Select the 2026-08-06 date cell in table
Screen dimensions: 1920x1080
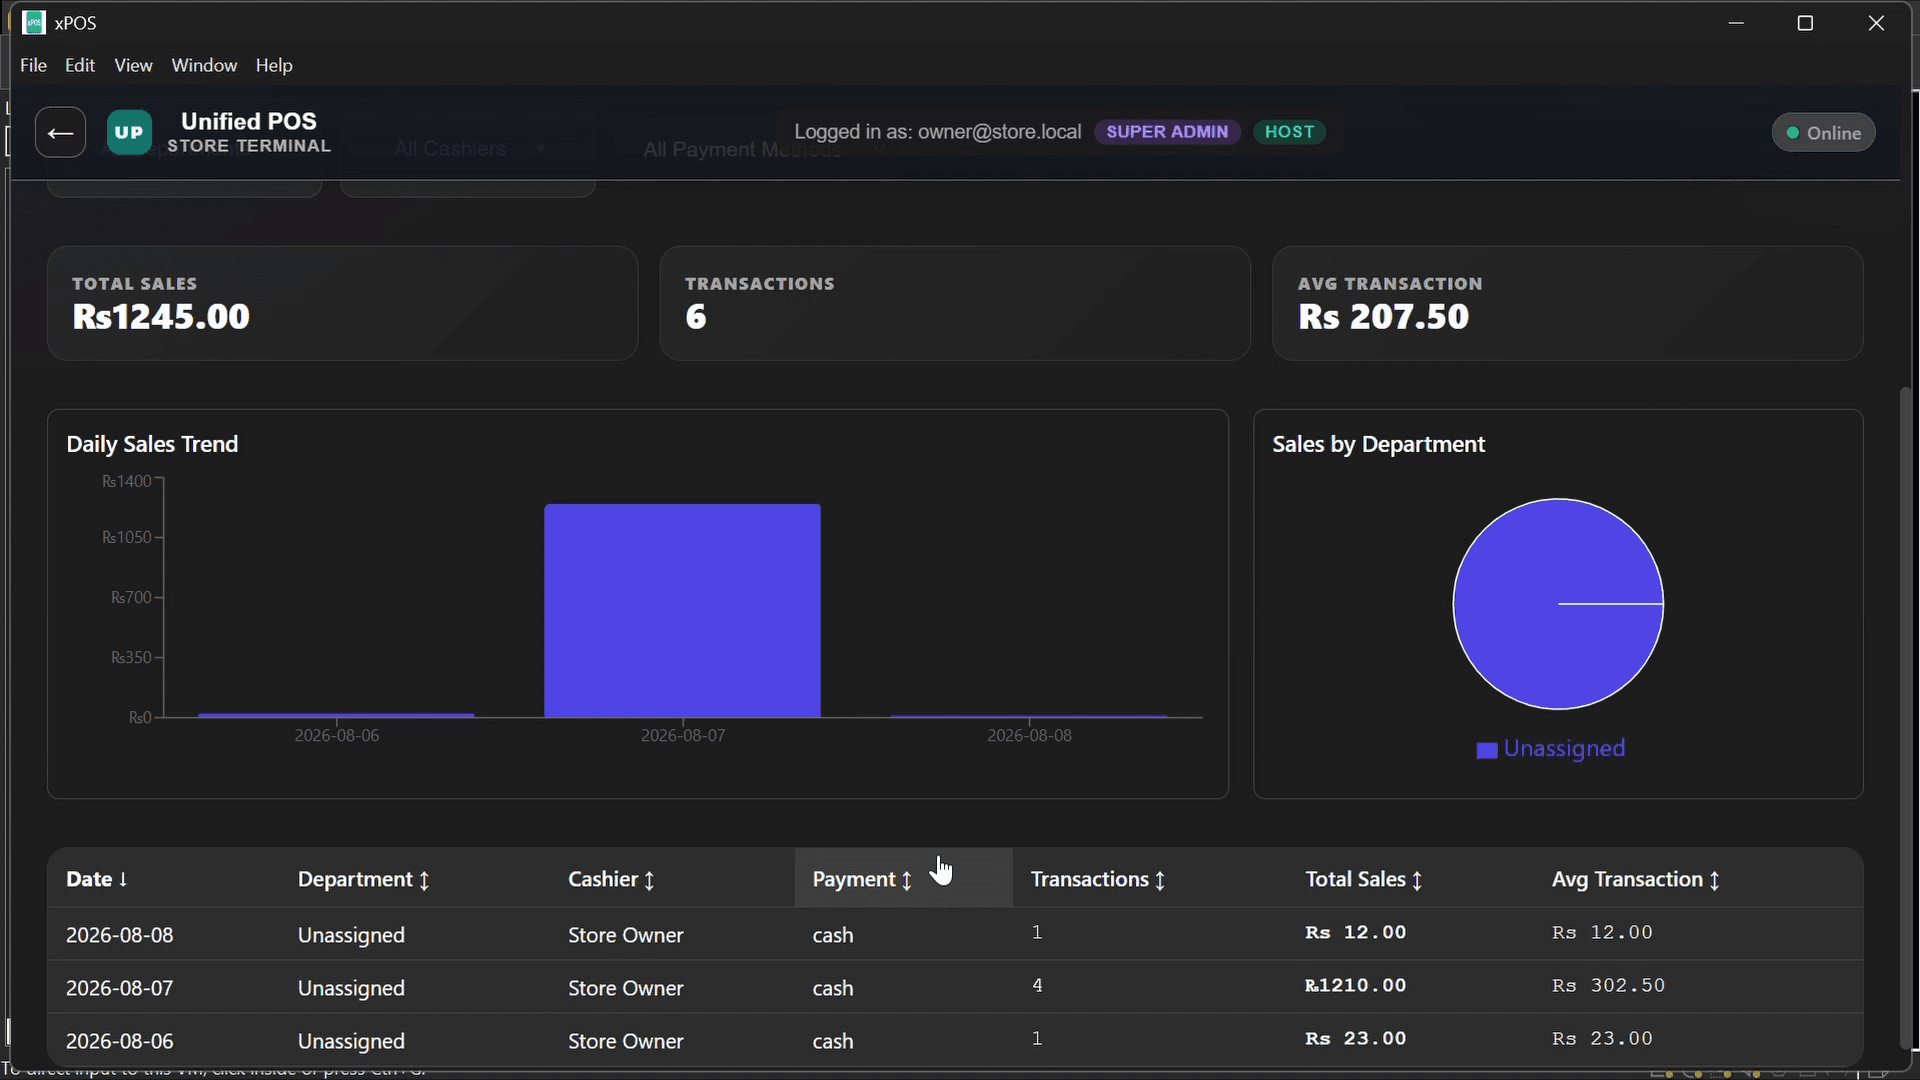tap(120, 1041)
